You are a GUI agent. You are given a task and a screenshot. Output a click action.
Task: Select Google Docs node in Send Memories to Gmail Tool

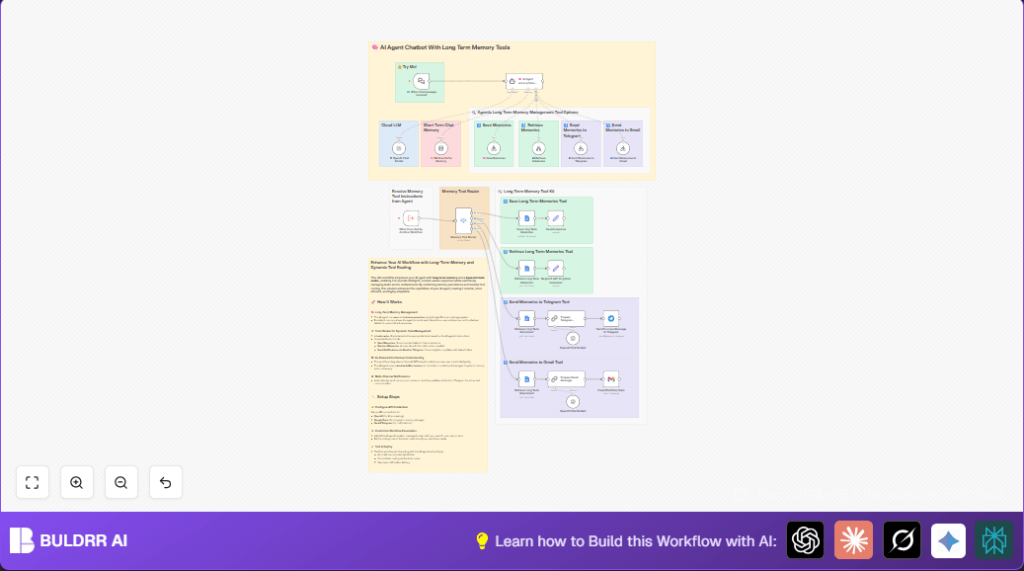526,379
